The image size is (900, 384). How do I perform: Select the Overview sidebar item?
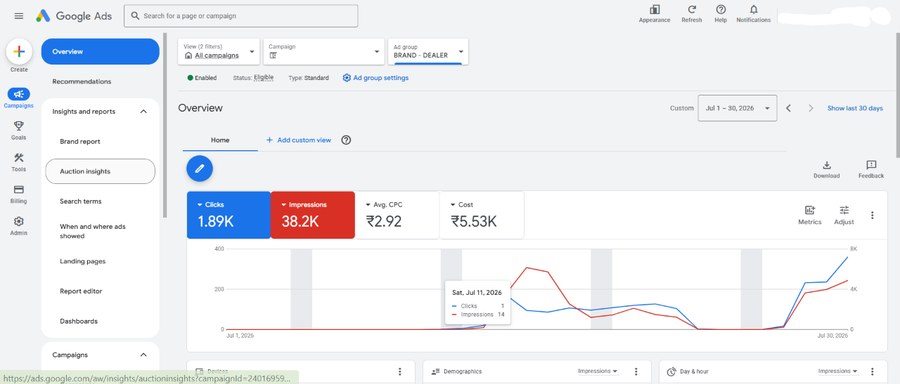[100, 52]
